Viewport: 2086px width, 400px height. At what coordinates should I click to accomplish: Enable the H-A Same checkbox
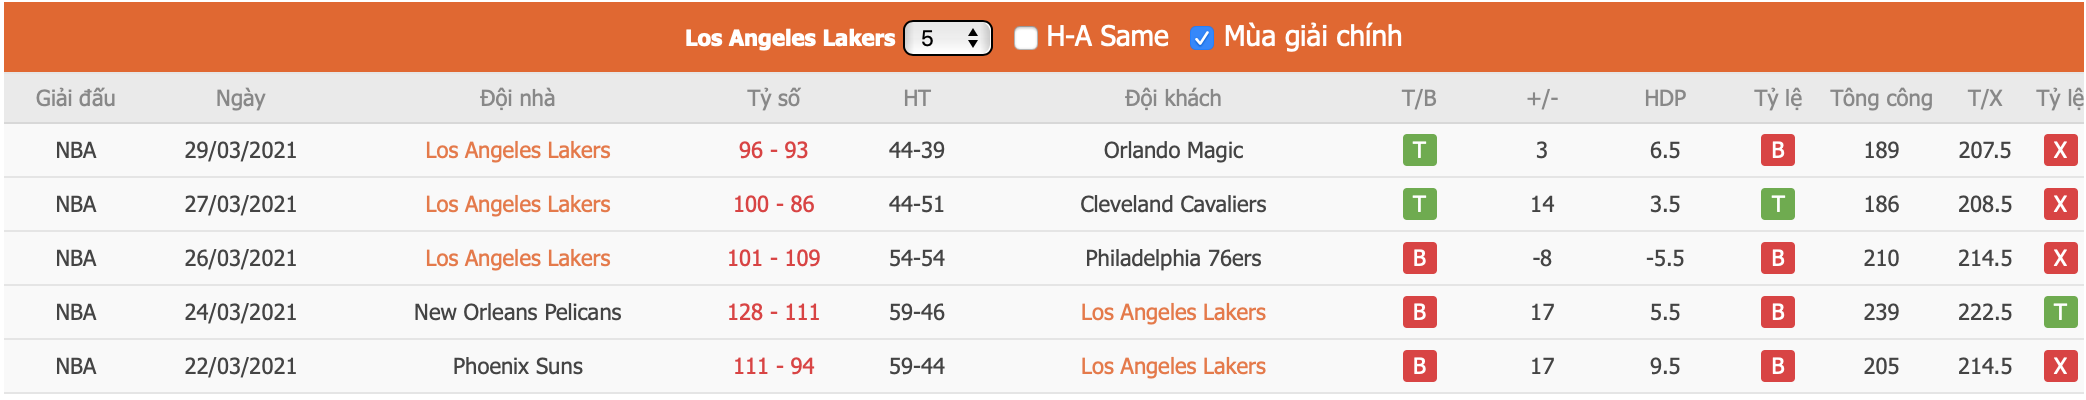1026,38
